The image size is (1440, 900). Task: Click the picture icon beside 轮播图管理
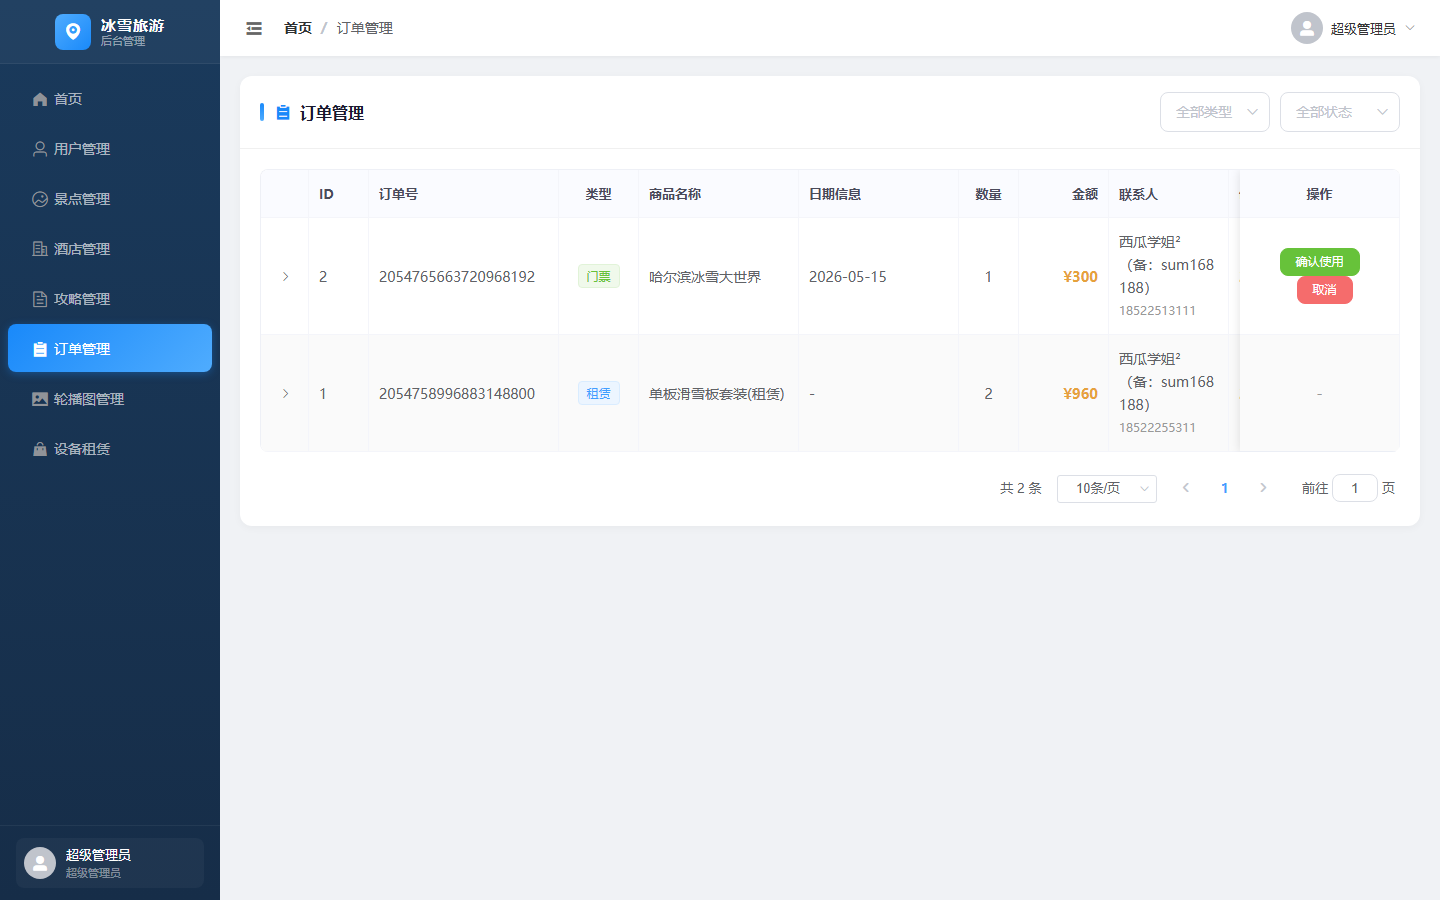(x=40, y=399)
